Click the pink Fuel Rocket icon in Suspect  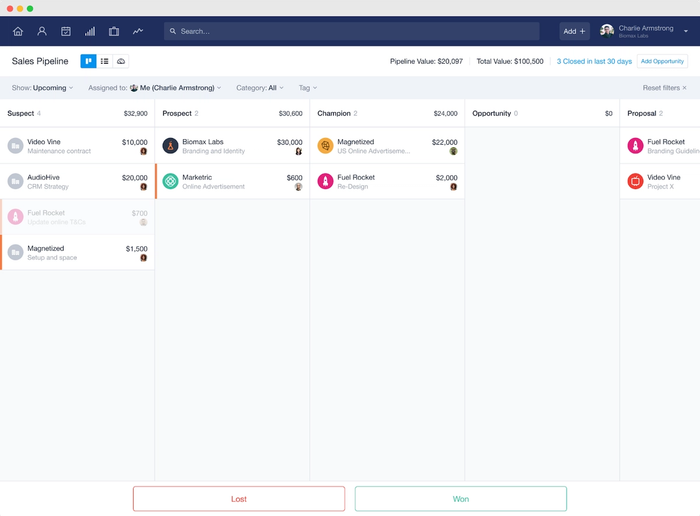15,217
